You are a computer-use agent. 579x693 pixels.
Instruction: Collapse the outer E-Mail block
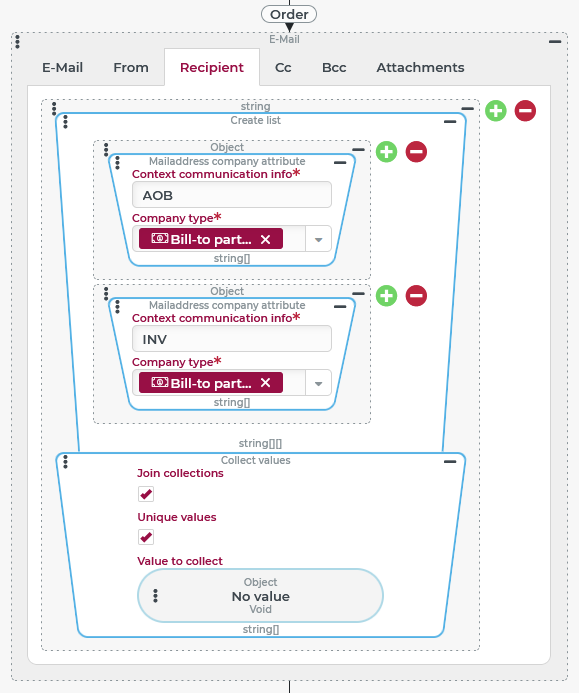click(555, 42)
